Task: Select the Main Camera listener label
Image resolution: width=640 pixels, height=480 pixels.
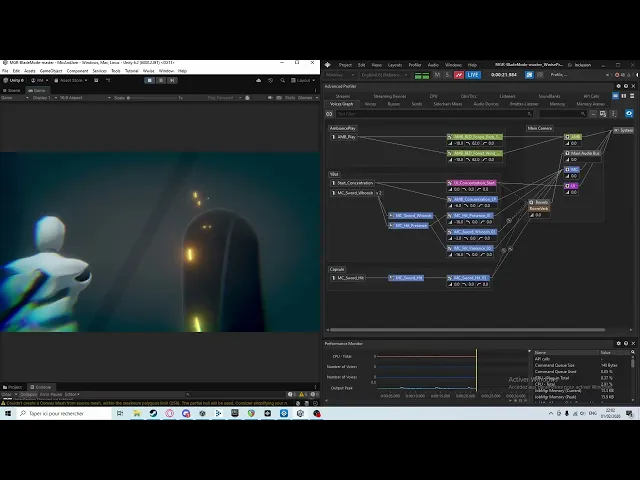Action: (x=540, y=128)
